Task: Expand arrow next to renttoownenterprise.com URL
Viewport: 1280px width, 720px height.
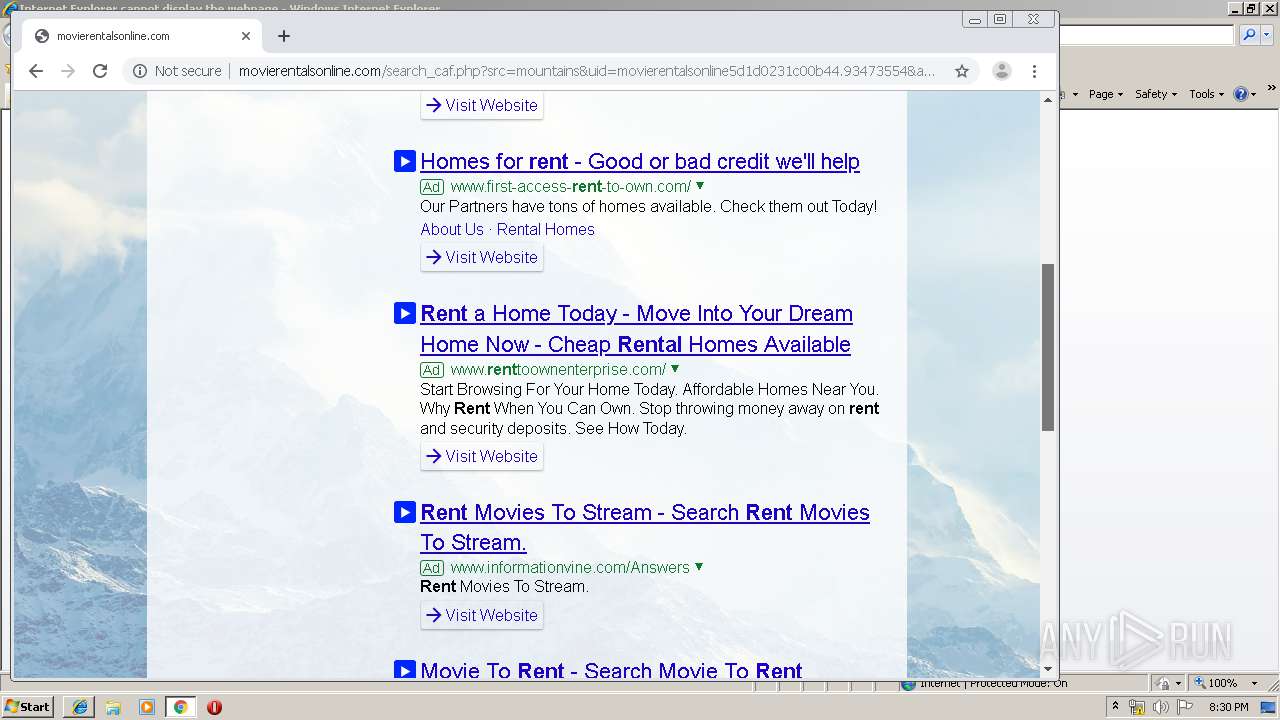Action: (x=675, y=369)
